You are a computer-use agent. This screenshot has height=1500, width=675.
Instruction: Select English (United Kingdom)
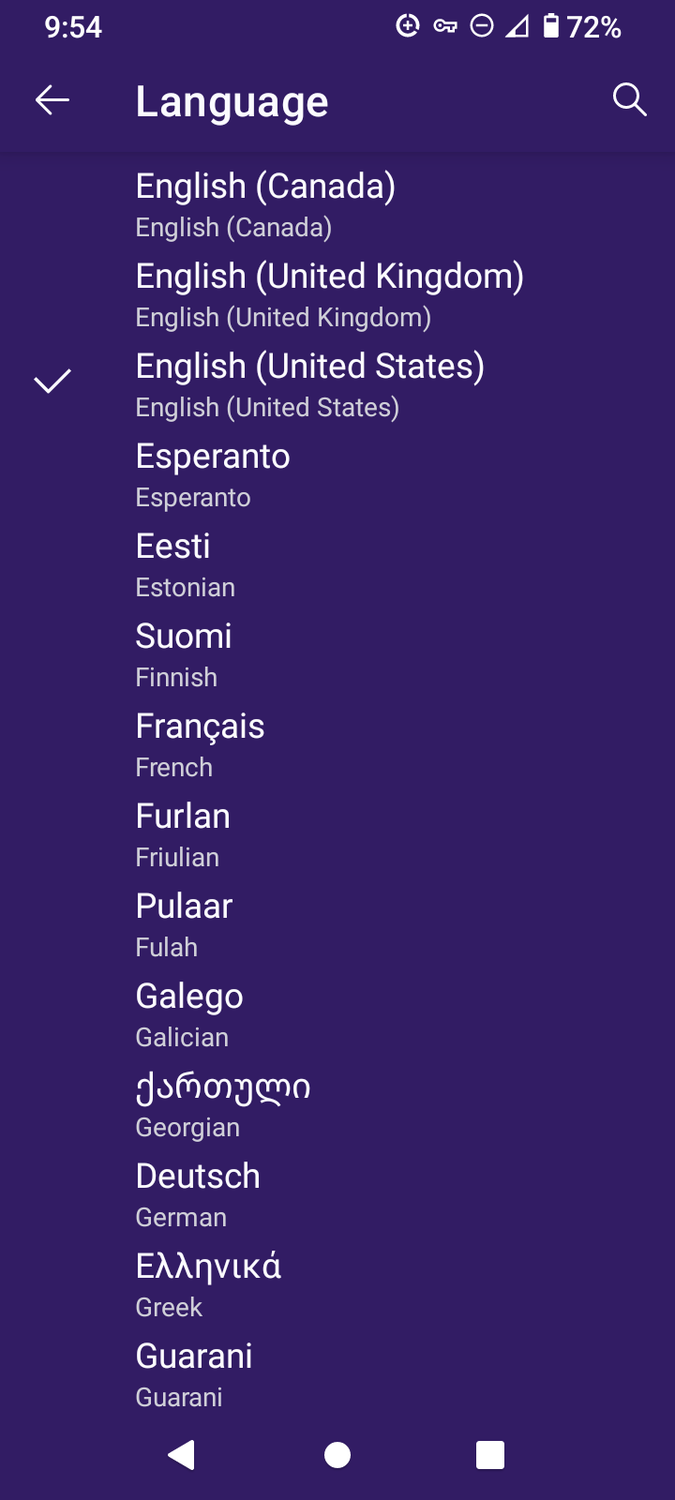pos(330,276)
